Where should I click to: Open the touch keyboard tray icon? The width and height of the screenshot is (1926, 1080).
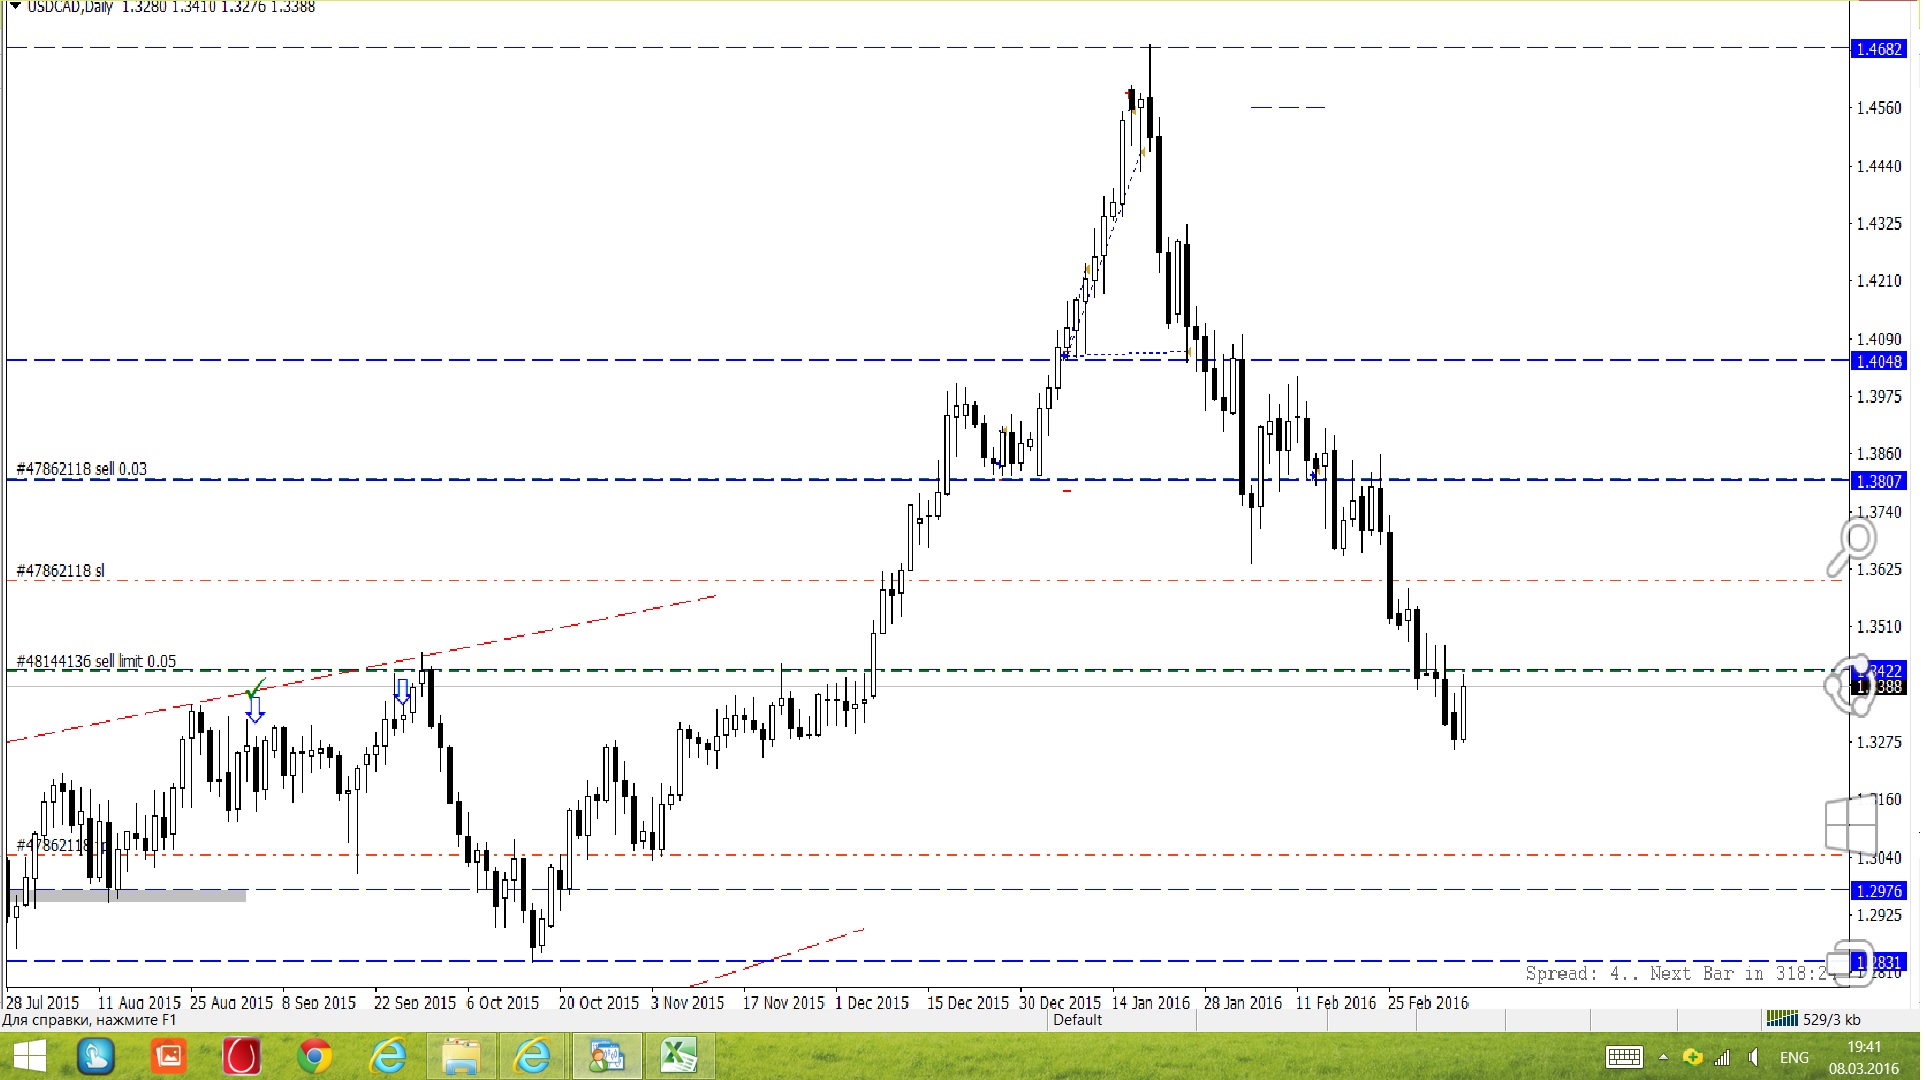(x=1623, y=1057)
